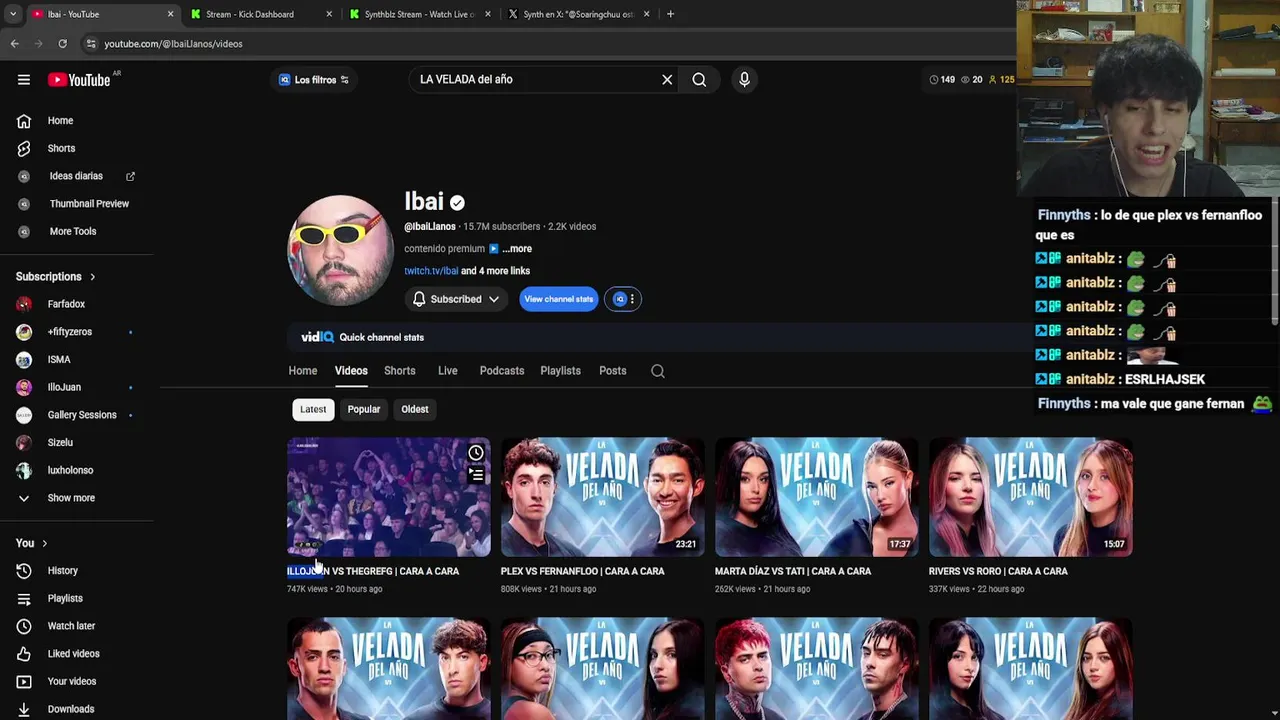Open Plex vs Fernanfloo video thumbnail
The image size is (1280, 720).
click(x=602, y=497)
